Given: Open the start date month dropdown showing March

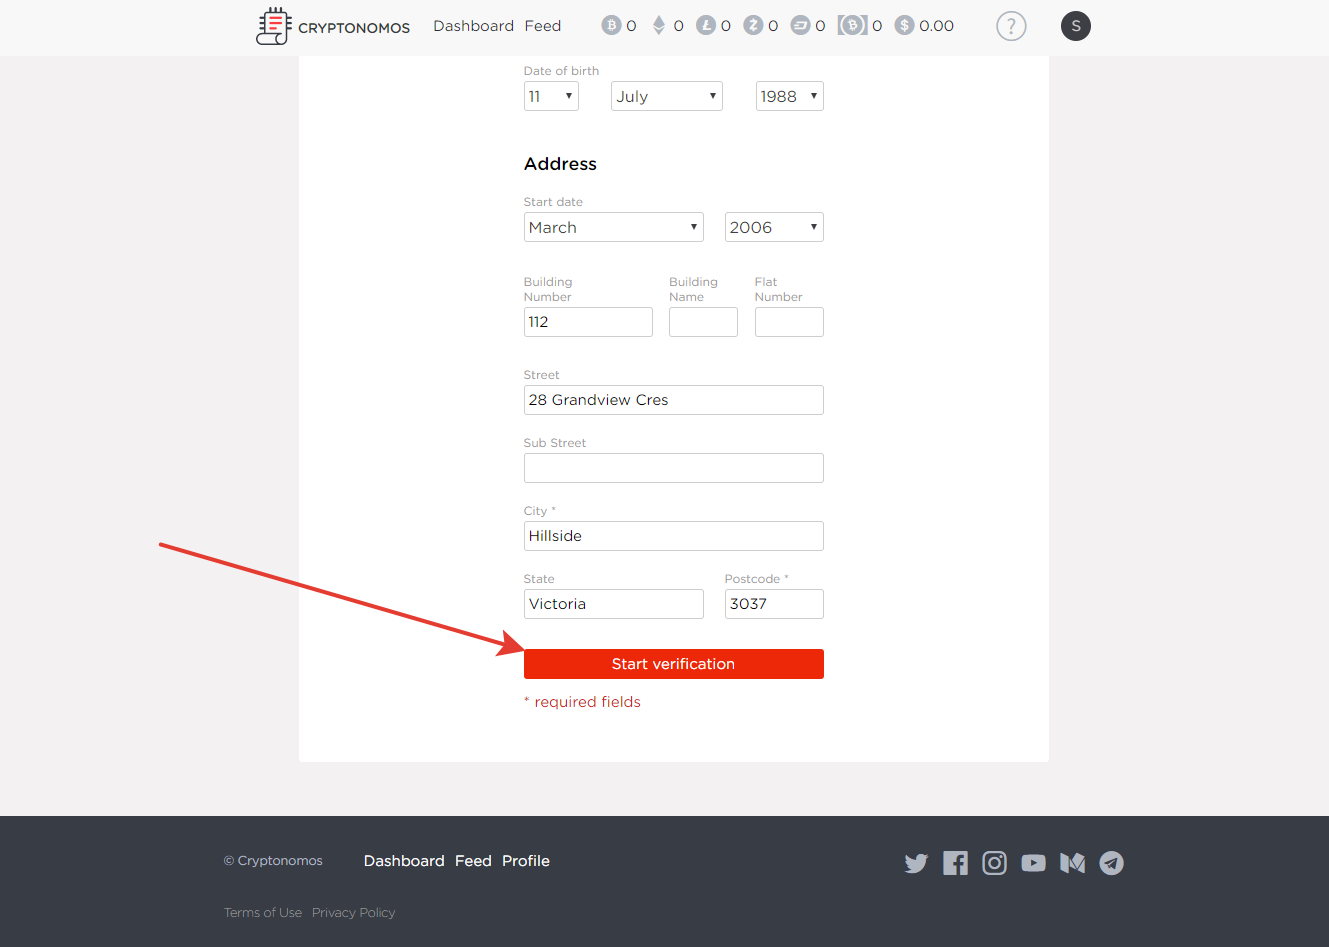Looking at the screenshot, I should (614, 227).
